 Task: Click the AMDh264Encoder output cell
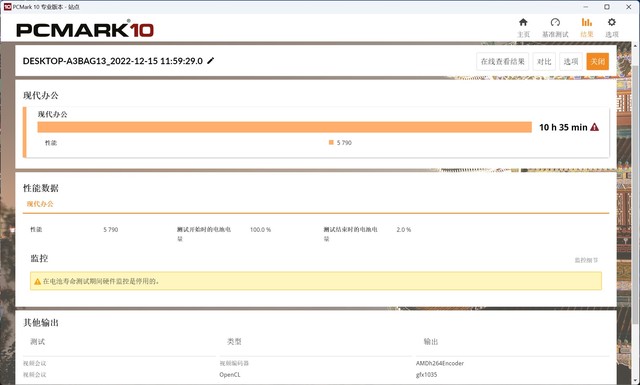pyautogui.click(x=440, y=363)
